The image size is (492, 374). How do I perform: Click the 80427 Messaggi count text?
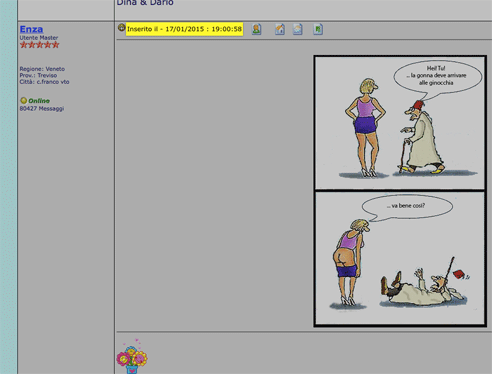[x=42, y=109]
